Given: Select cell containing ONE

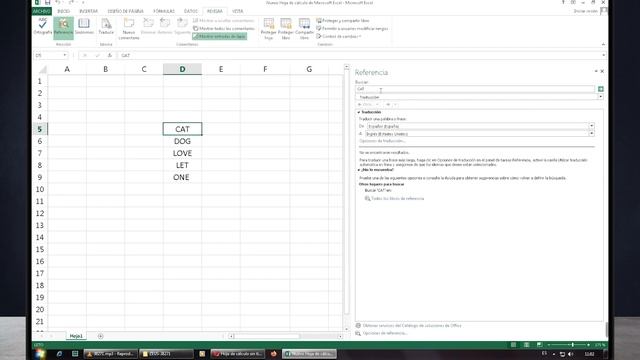Looking at the screenshot, I should (182, 177).
